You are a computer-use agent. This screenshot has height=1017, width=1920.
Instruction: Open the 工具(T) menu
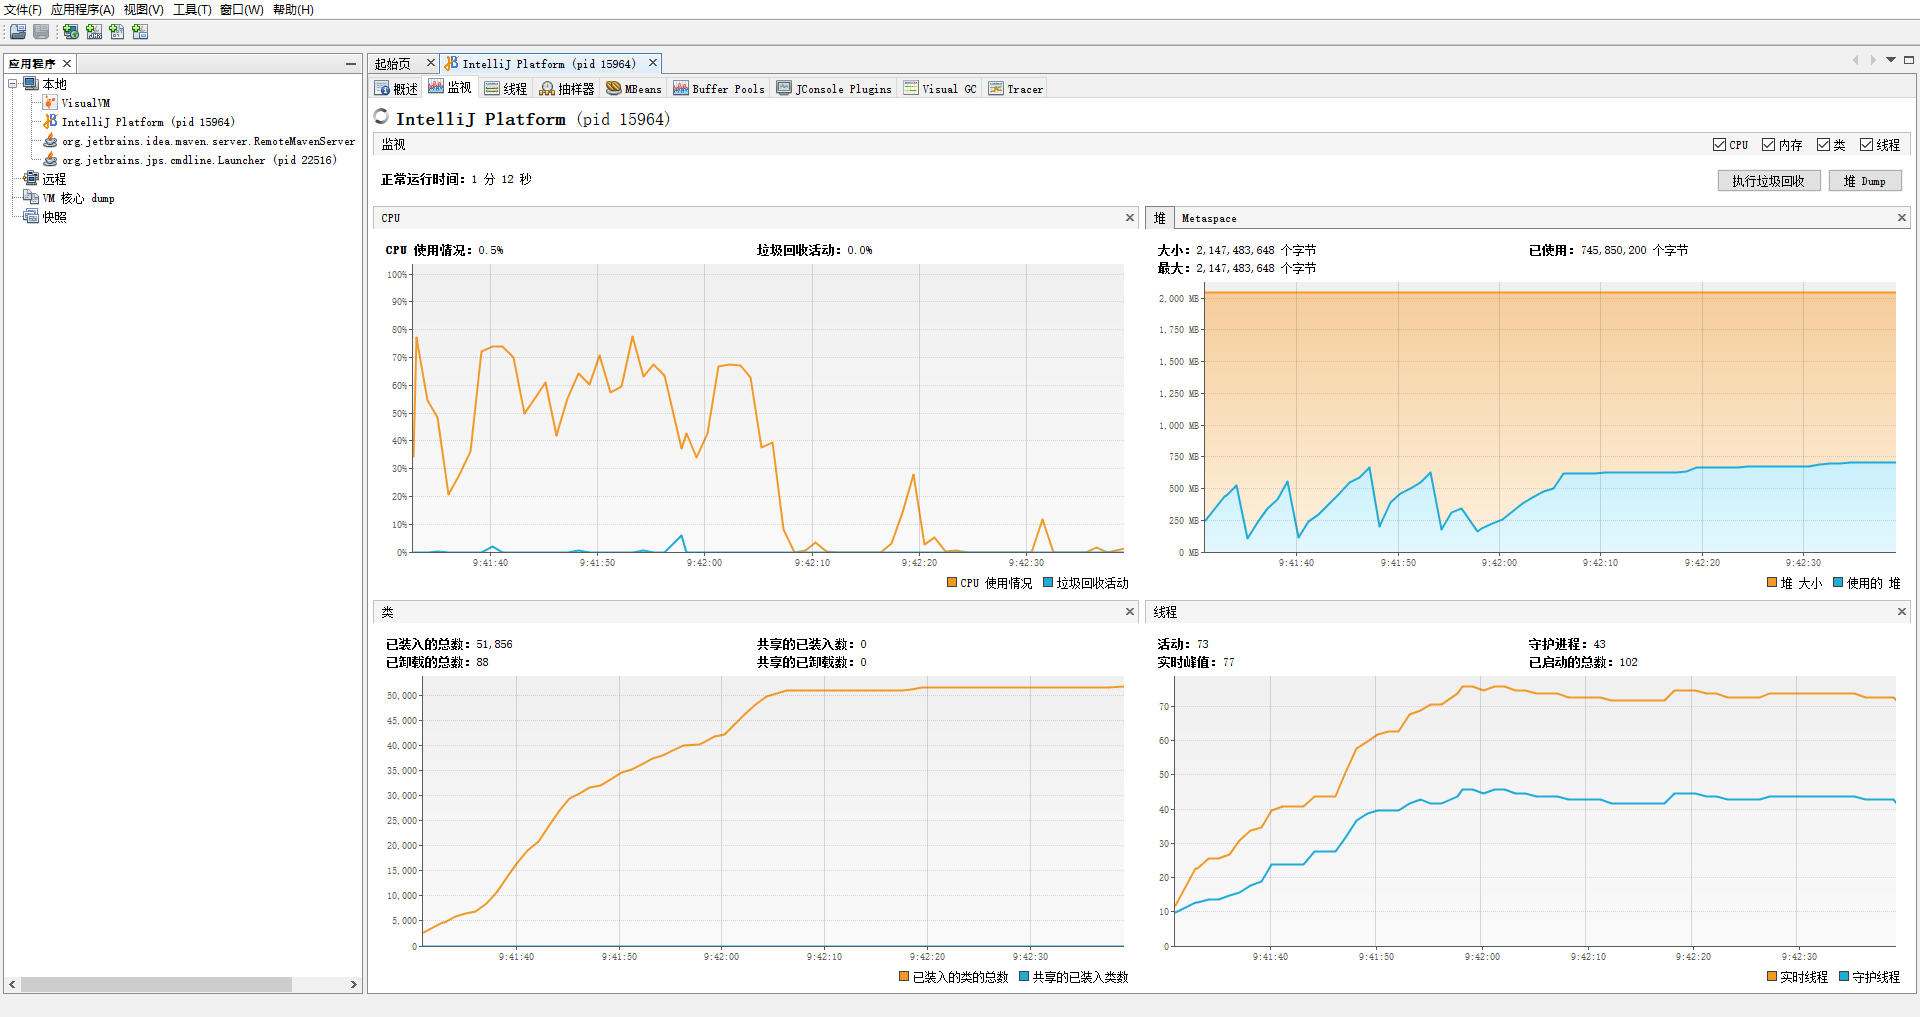(192, 10)
